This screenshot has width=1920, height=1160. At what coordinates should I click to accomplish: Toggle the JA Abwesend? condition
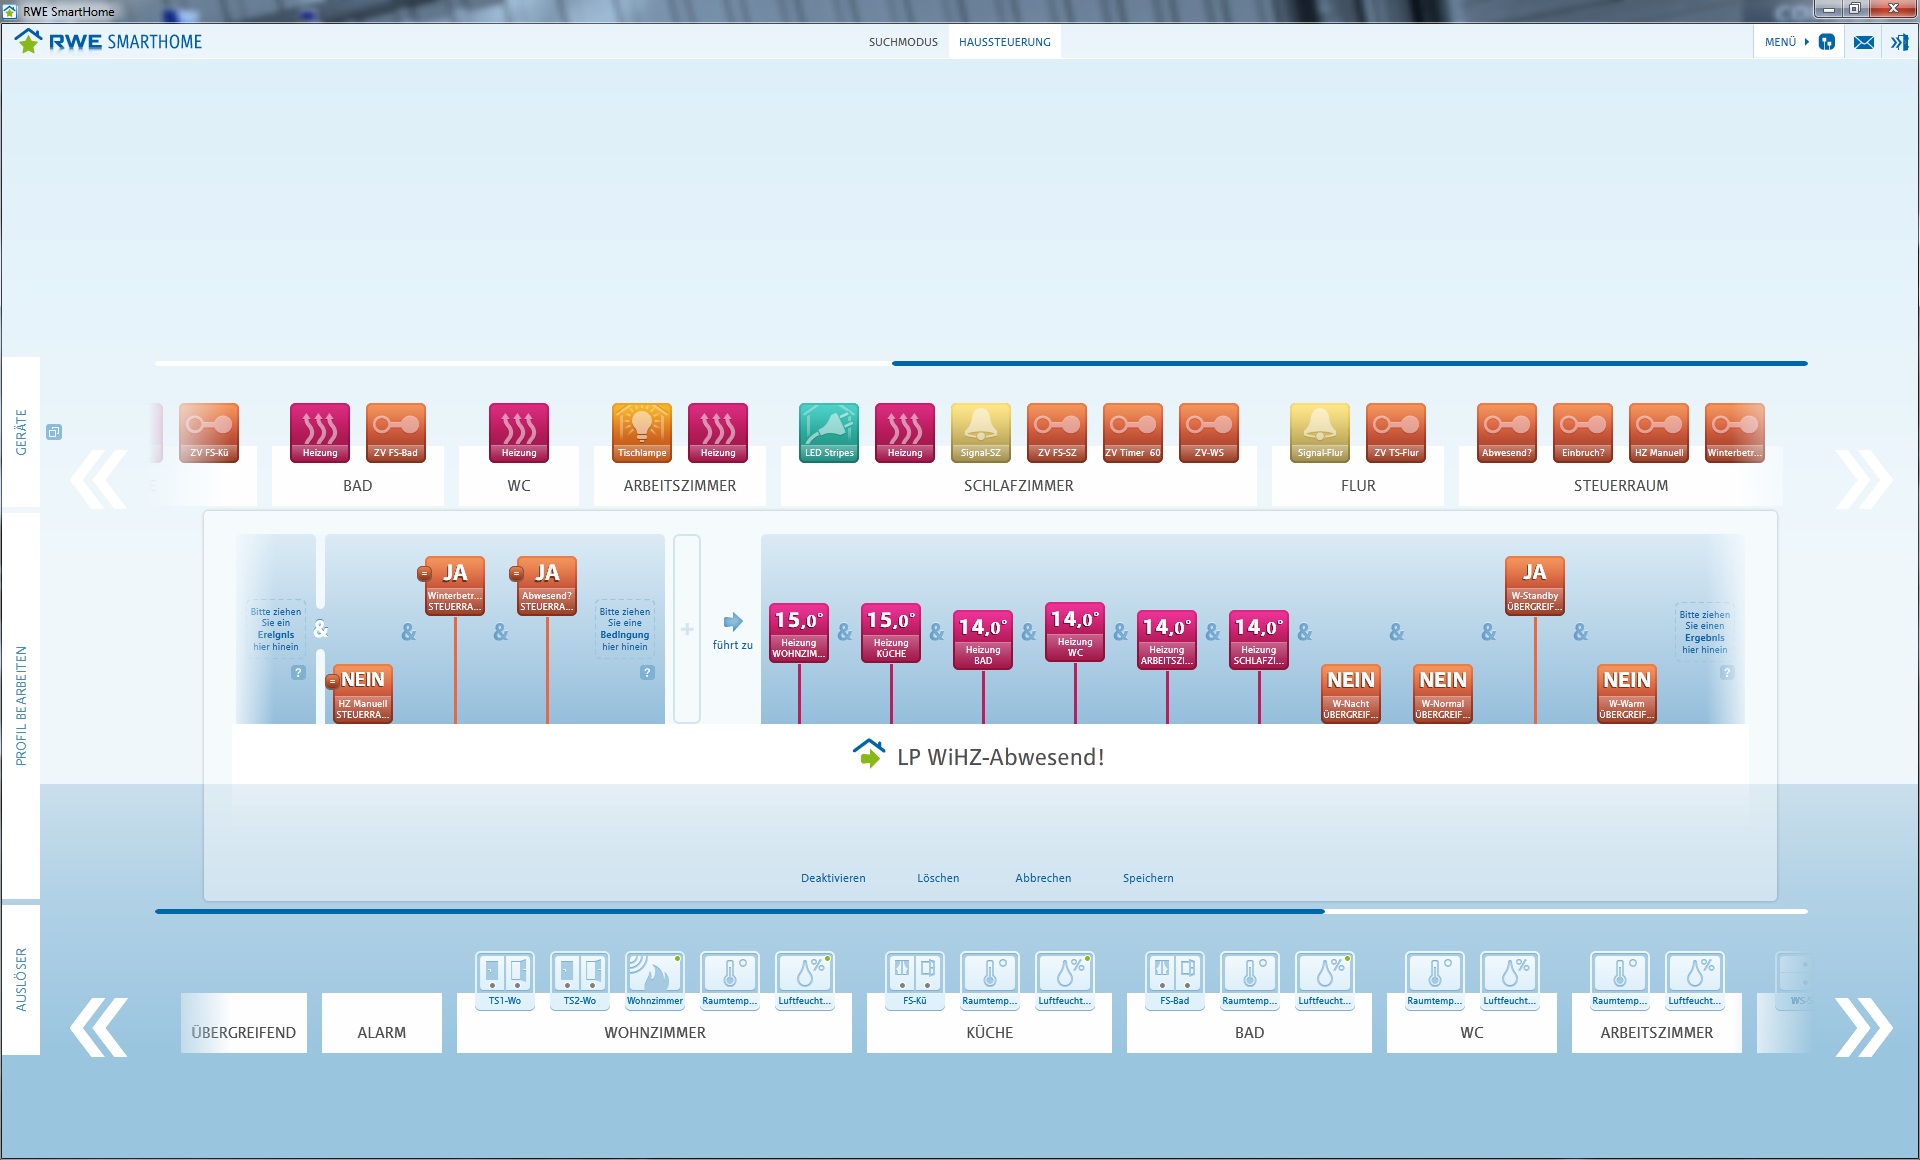(547, 585)
